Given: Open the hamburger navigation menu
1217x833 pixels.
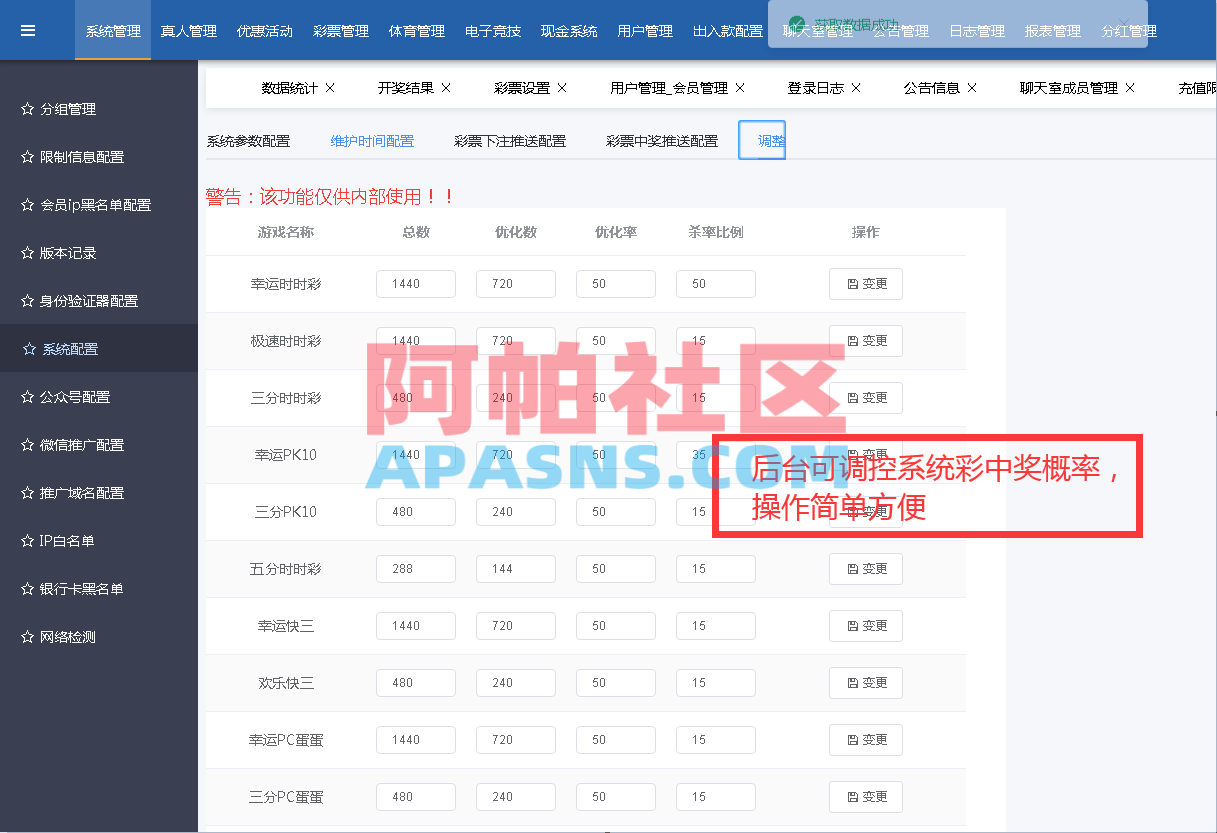Looking at the screenshot, I should tap(27, 28).
